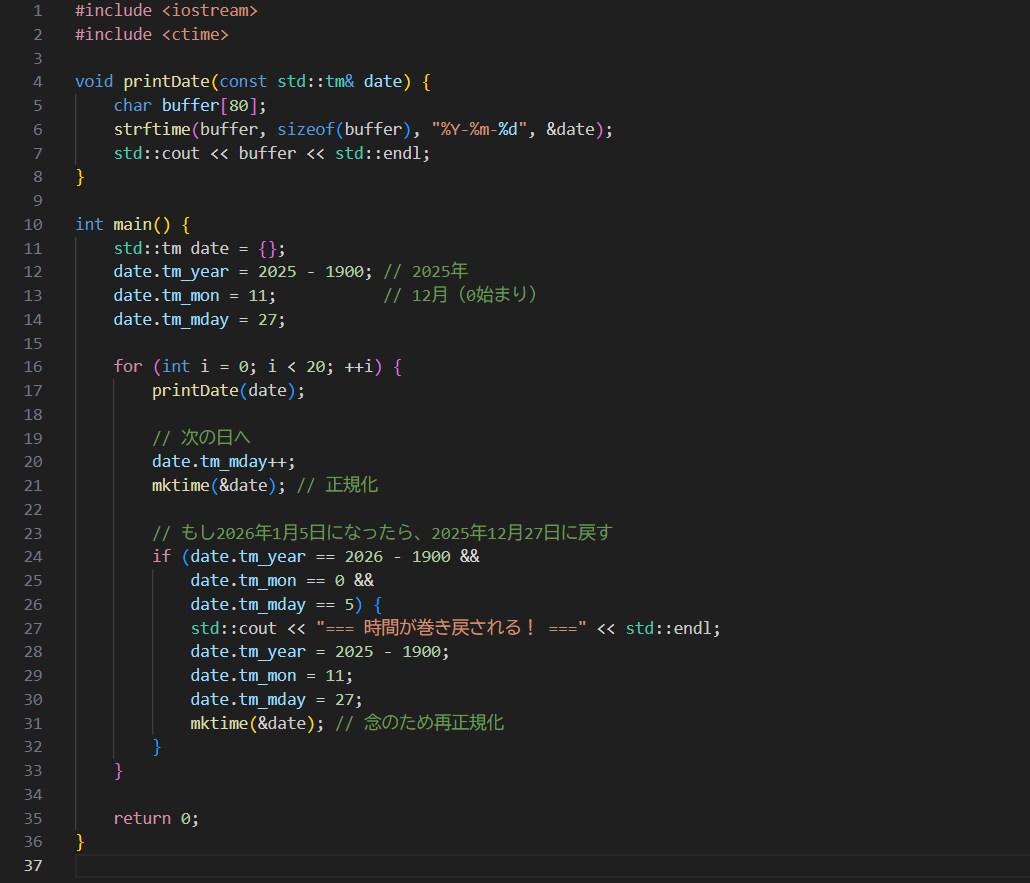The width and height of the screenshot is (1030, 883).
Task: Click the printDate function definition name
Action: tap(162, 82)
